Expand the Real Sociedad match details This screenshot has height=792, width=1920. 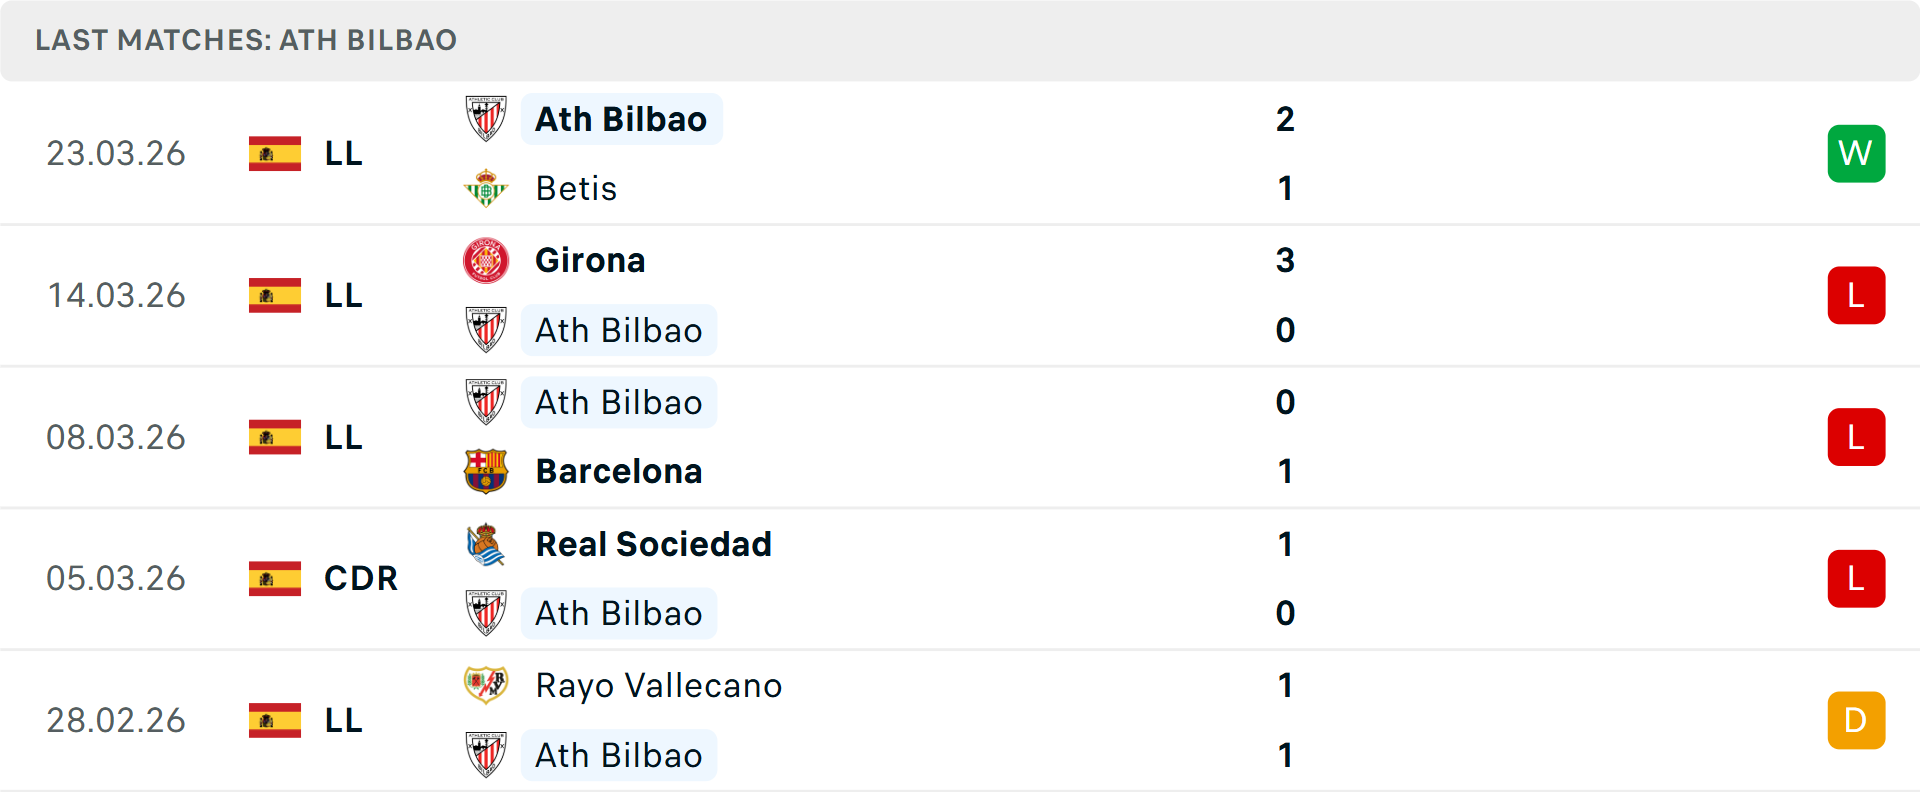pos(960,578)
